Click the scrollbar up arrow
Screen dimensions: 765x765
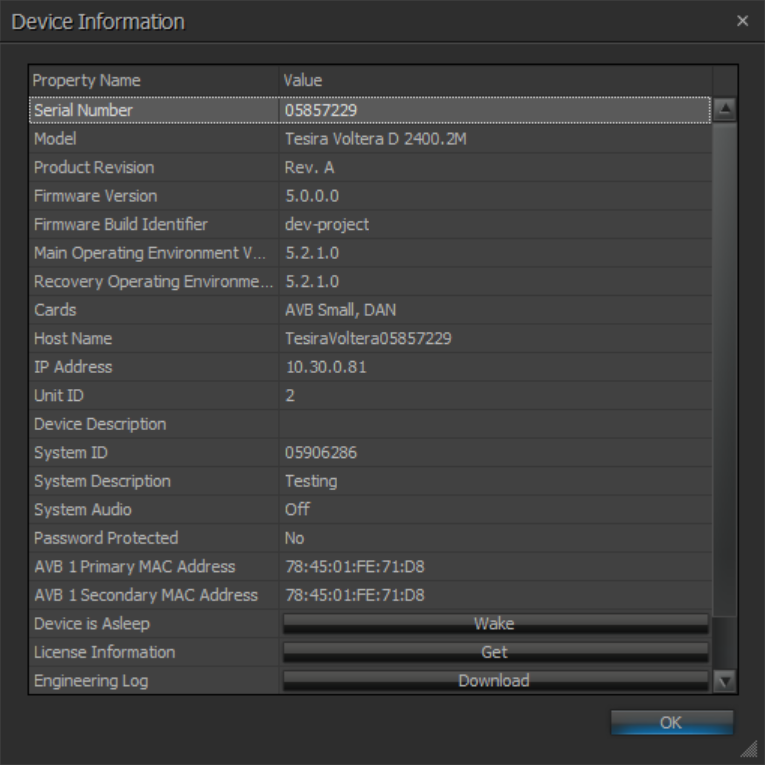point(725,109)
